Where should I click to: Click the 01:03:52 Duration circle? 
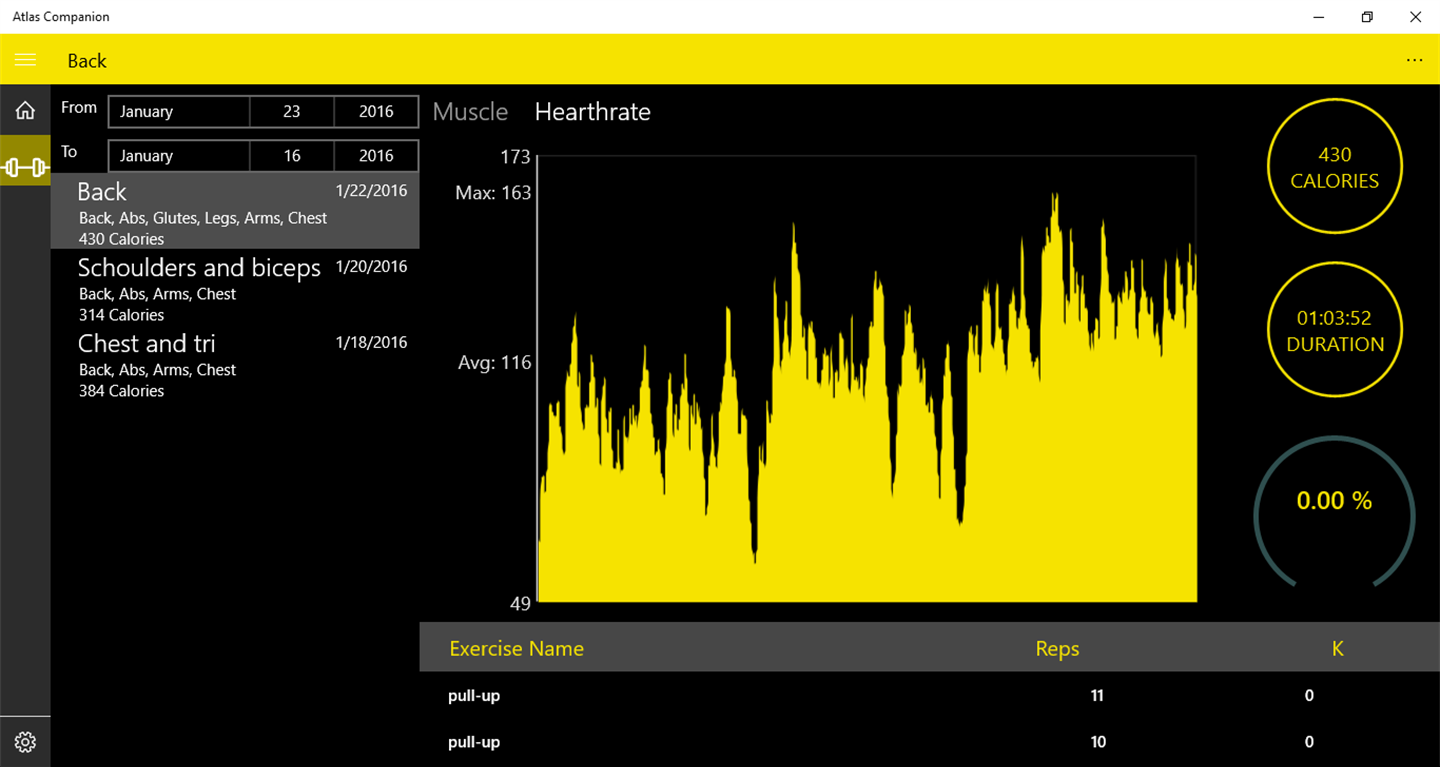pyautogui.click(x=1334, y=331)
